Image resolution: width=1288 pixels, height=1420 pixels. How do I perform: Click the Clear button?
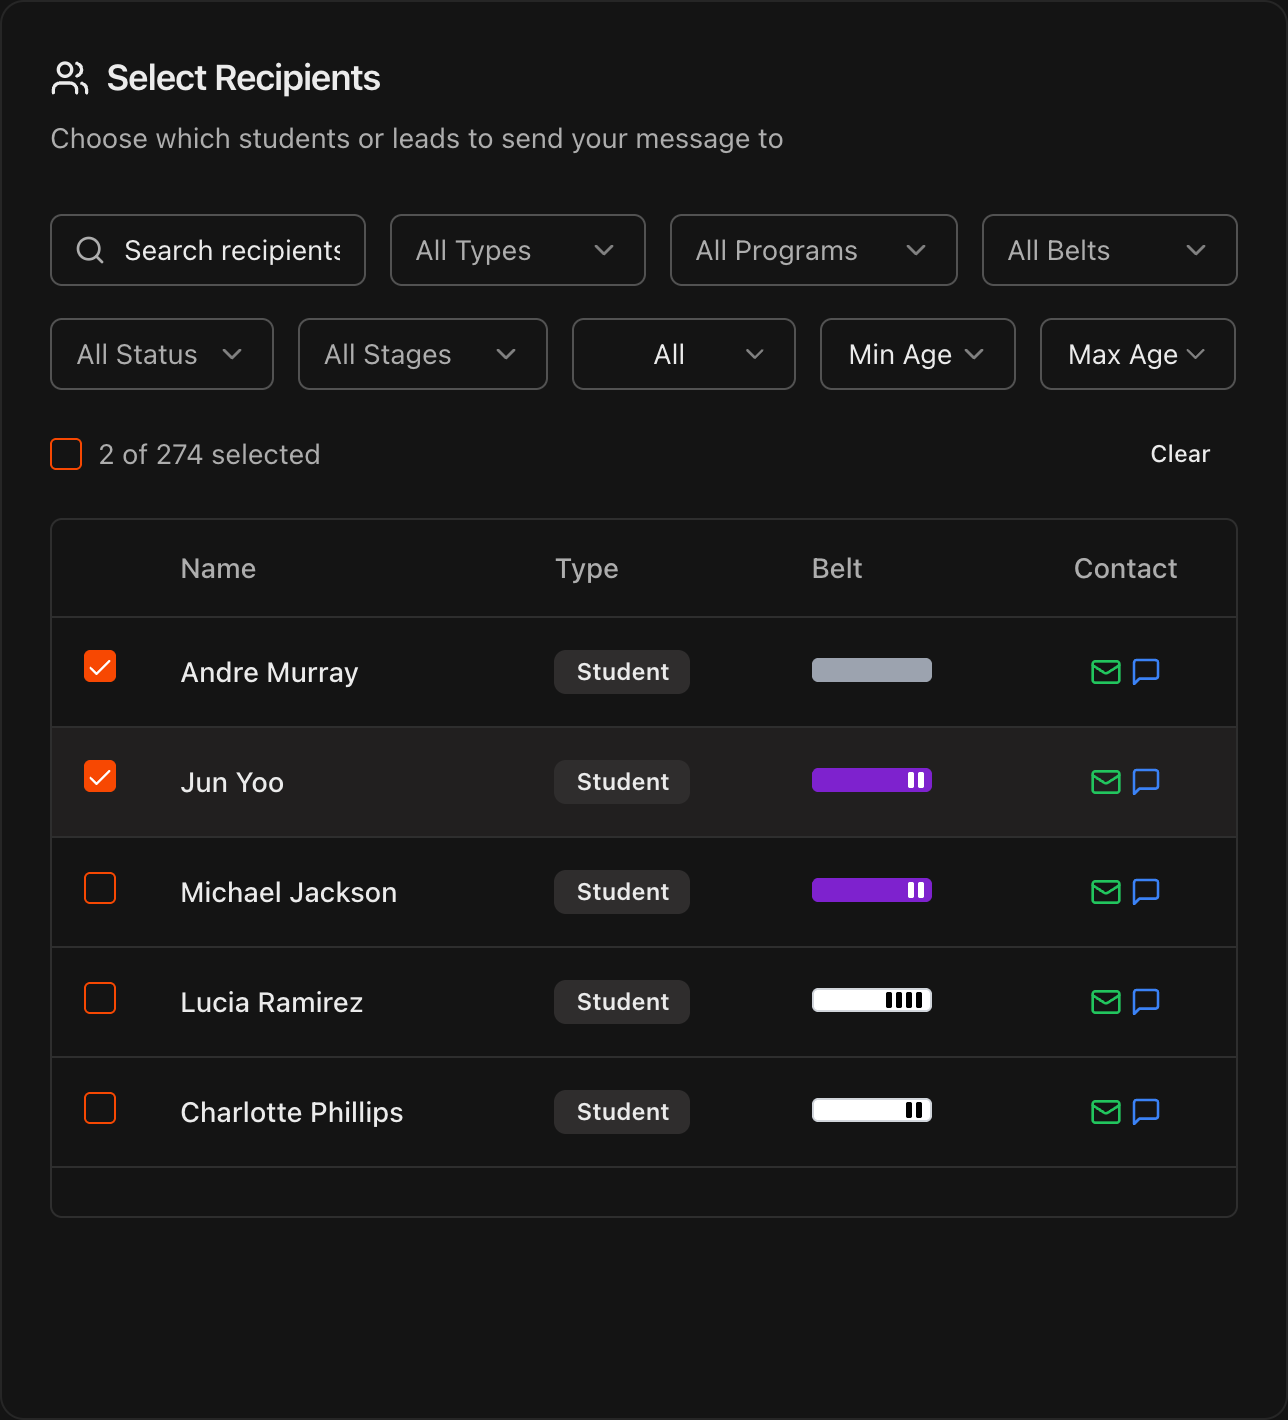click(x=1180, y=454)
